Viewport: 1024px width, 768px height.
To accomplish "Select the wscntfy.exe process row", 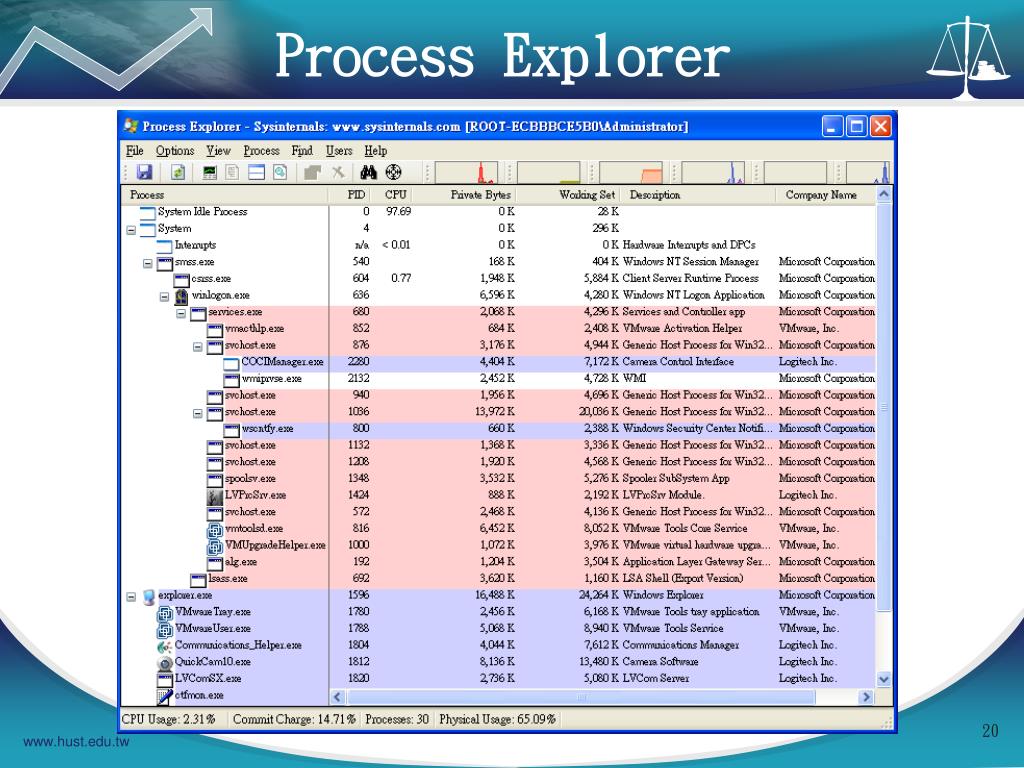I will point(498,429).
